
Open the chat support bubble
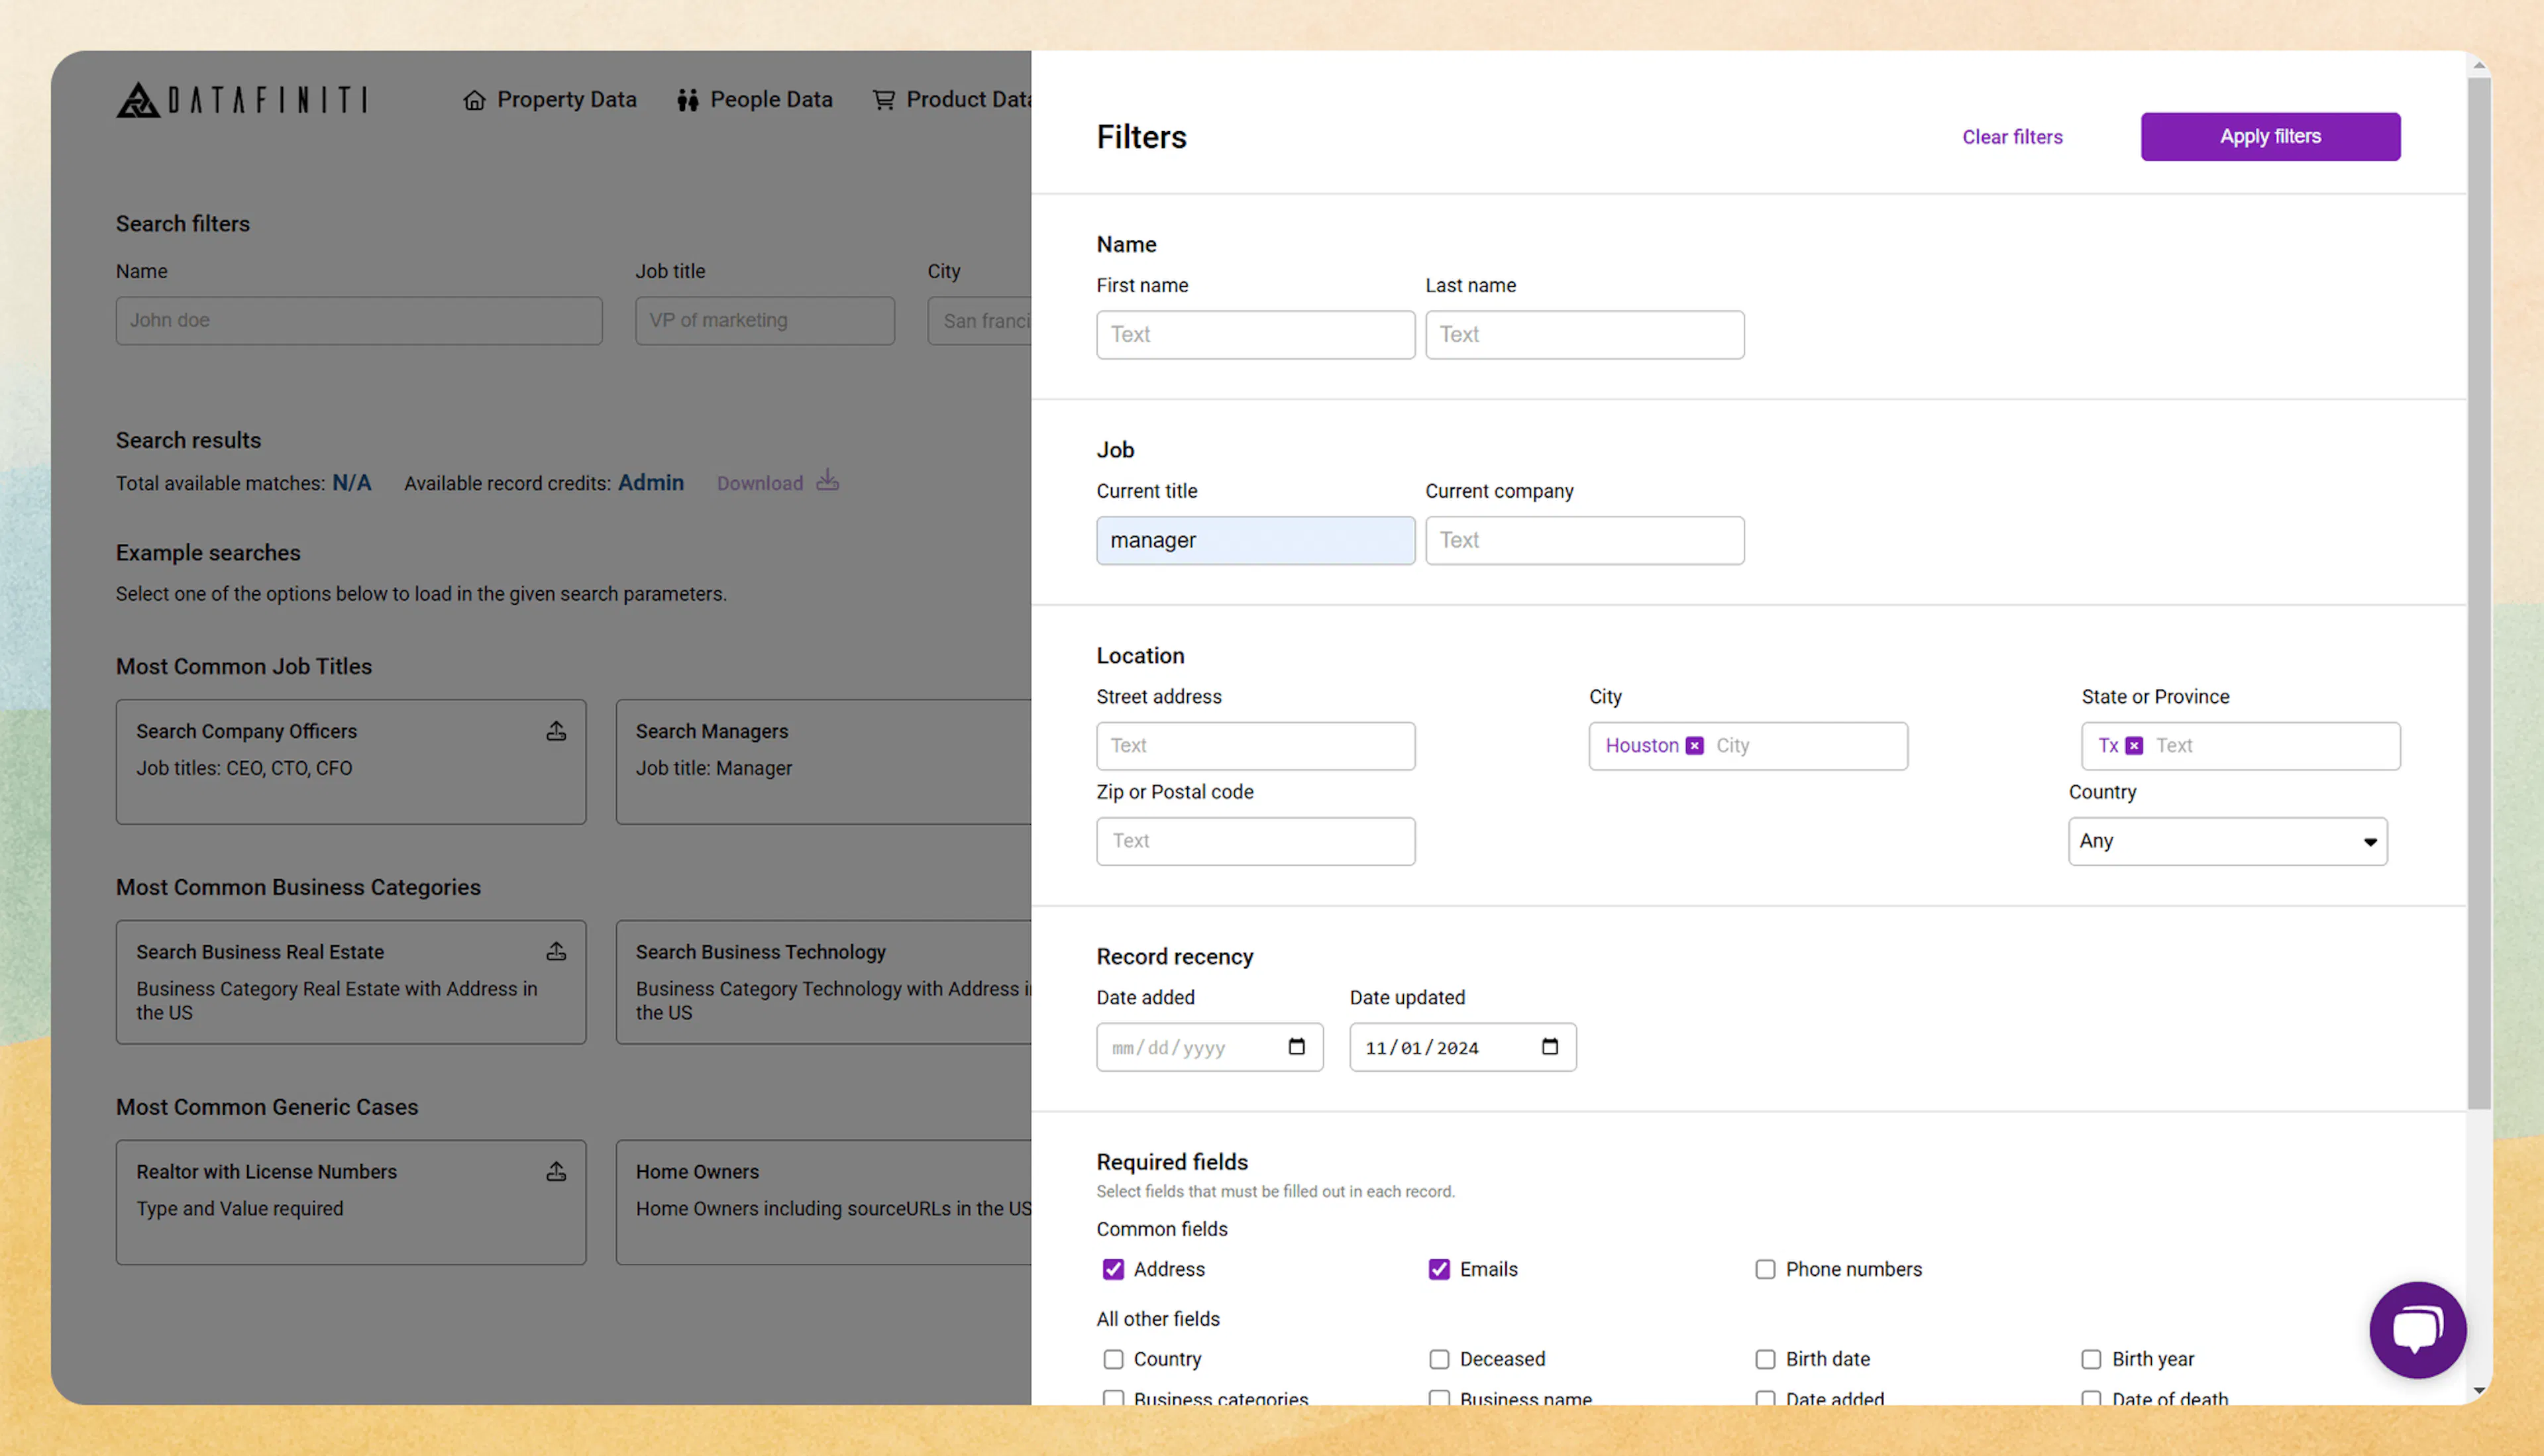coord(2417,1330)
